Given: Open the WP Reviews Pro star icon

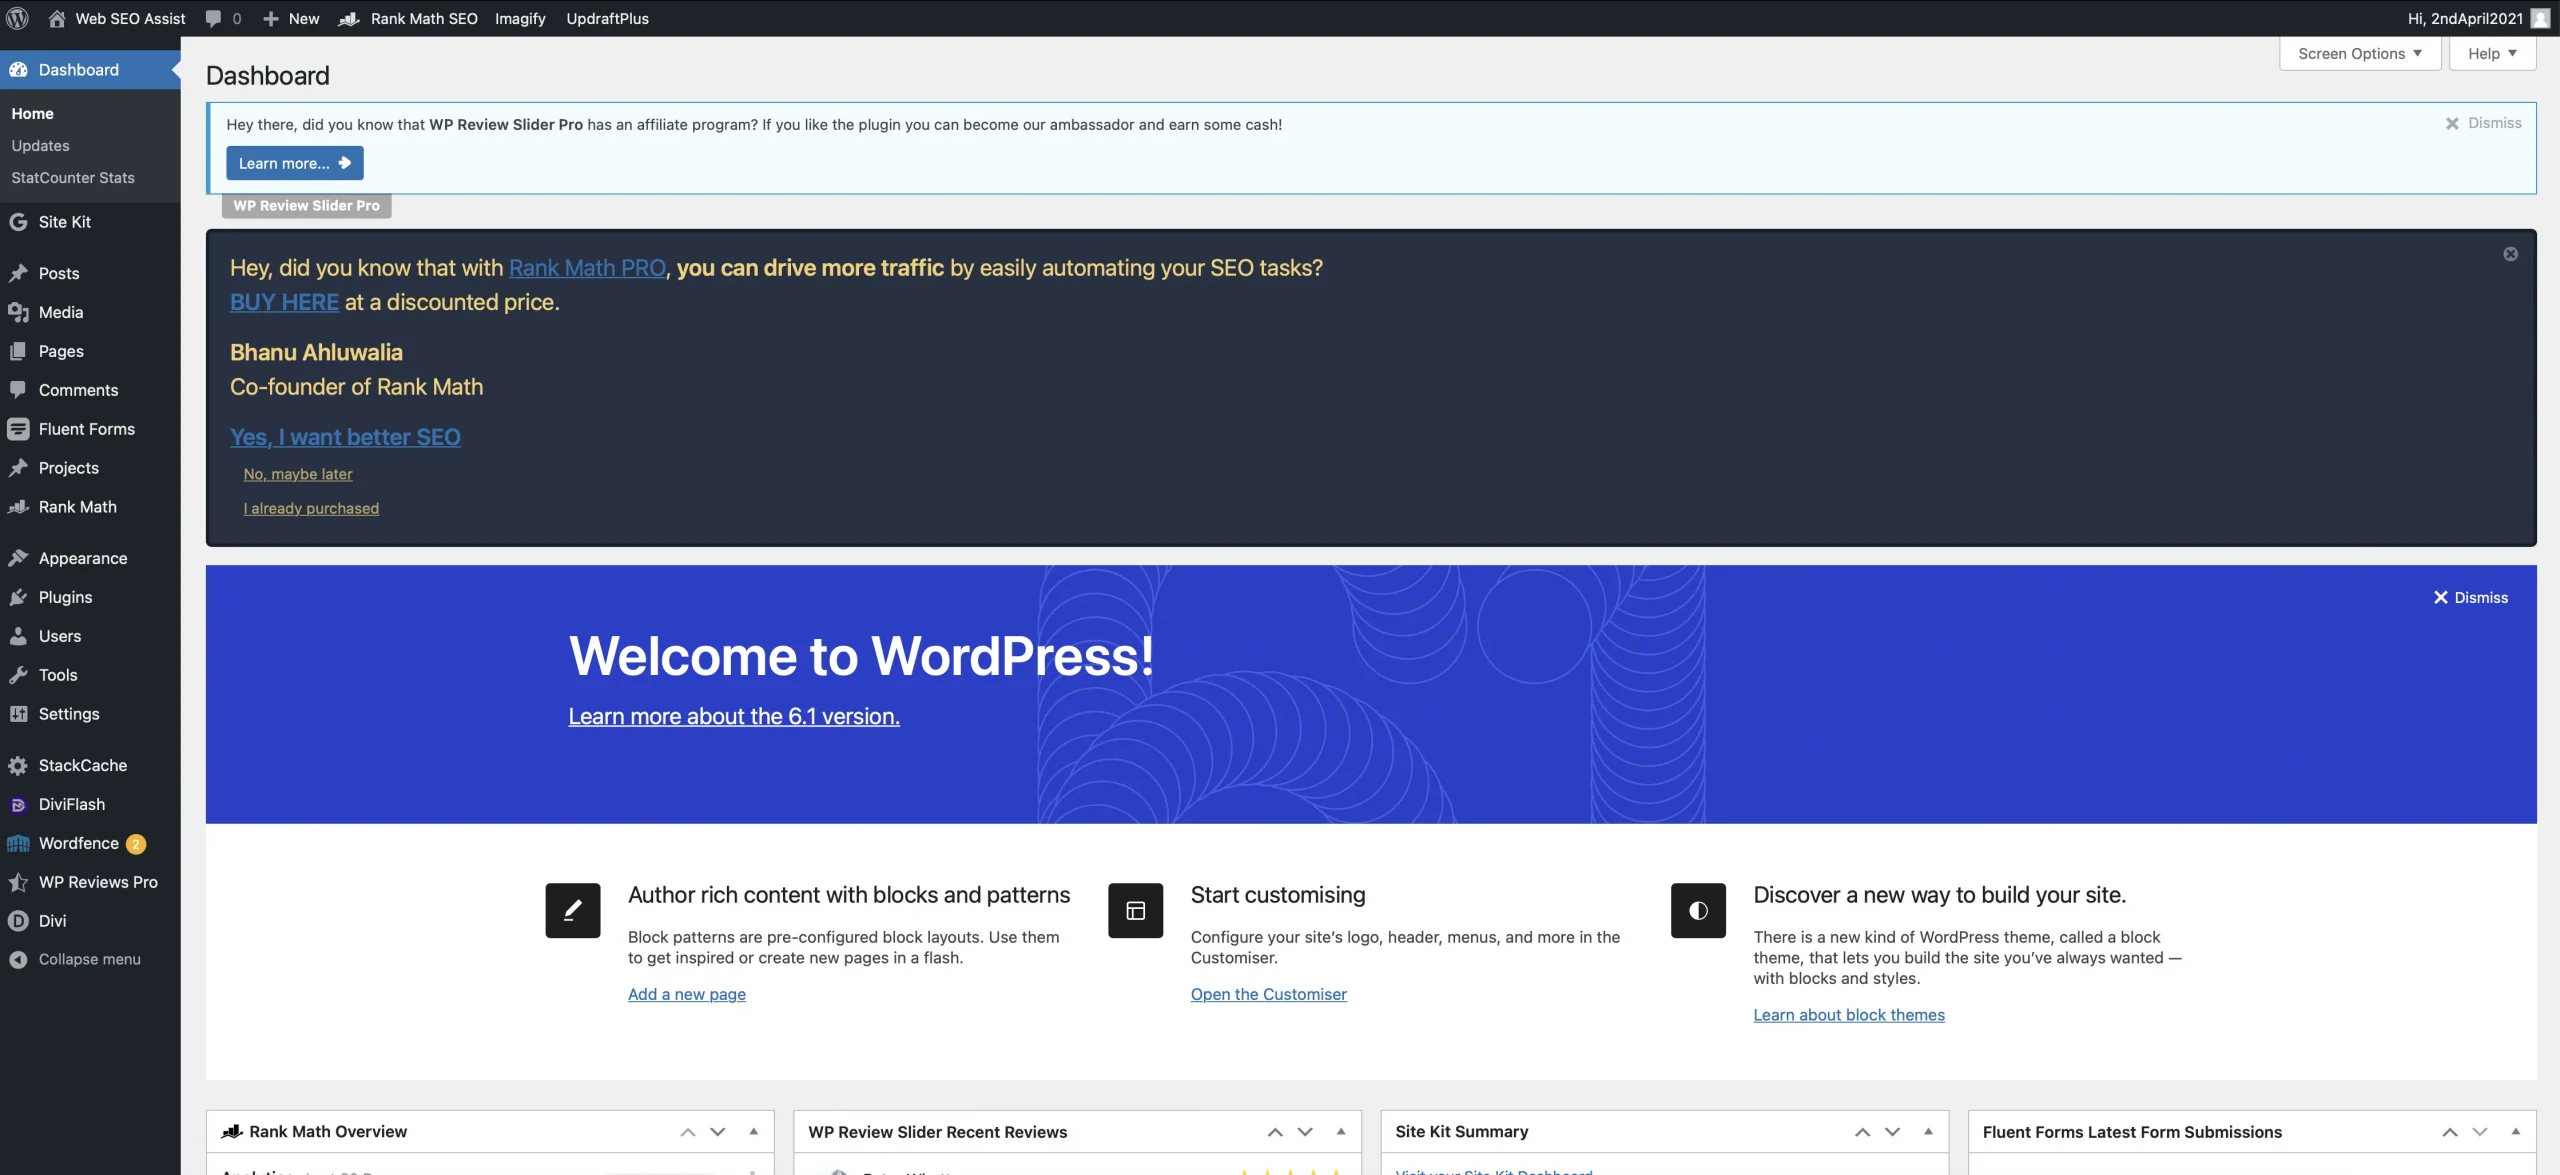Looking at the screenshot, I should (x=18, y=883).
